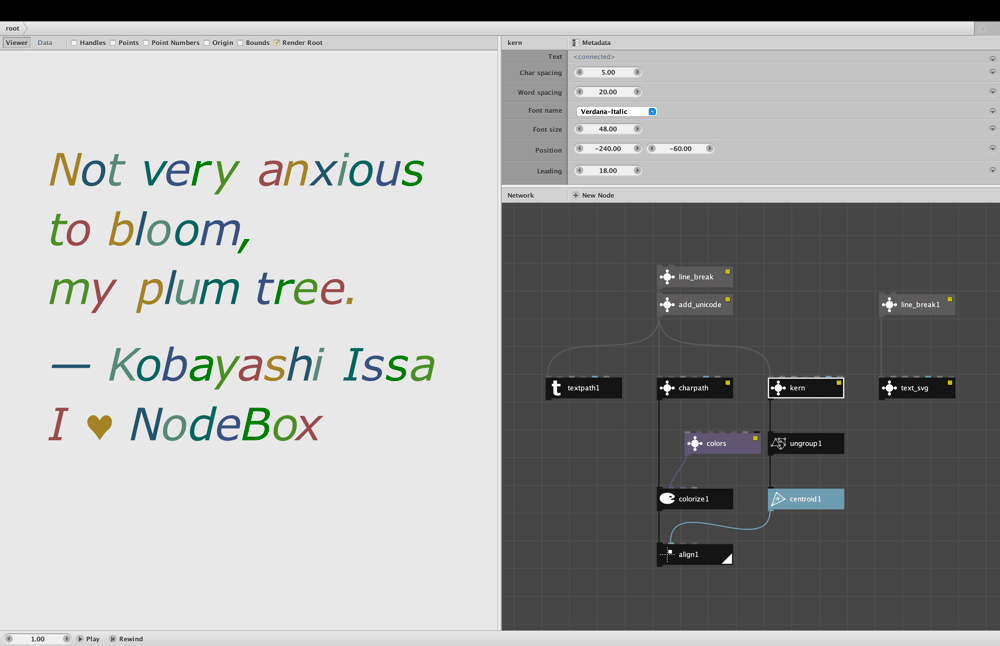Open the Font name dropdown
Viewport: 1000px width, 646px height.
617,112
